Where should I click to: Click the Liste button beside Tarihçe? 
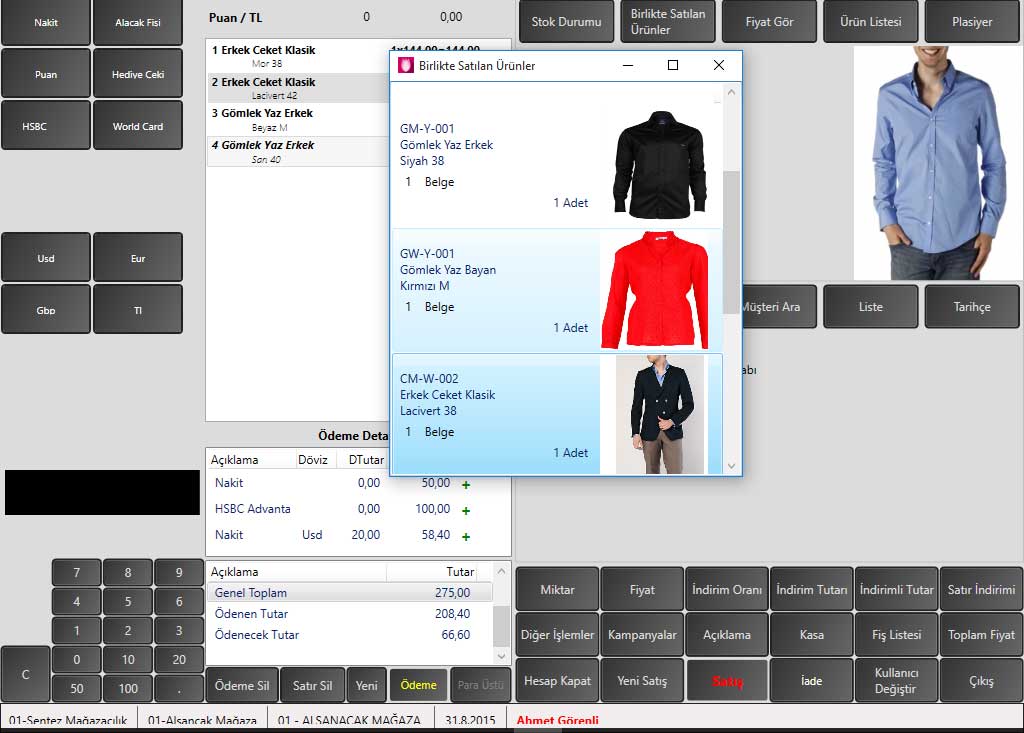coord(871,306)
